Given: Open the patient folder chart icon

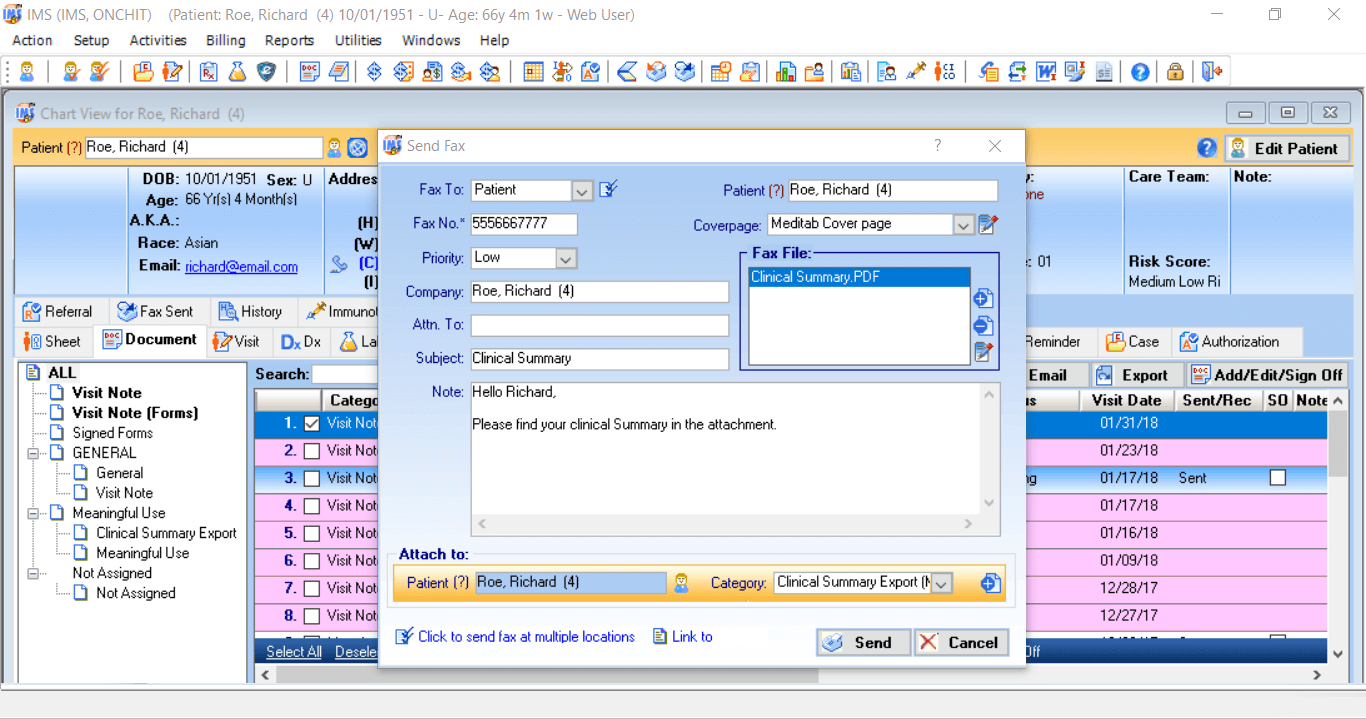Looking at the screenshot, I should pyautogui.click(x=144, y=72).
